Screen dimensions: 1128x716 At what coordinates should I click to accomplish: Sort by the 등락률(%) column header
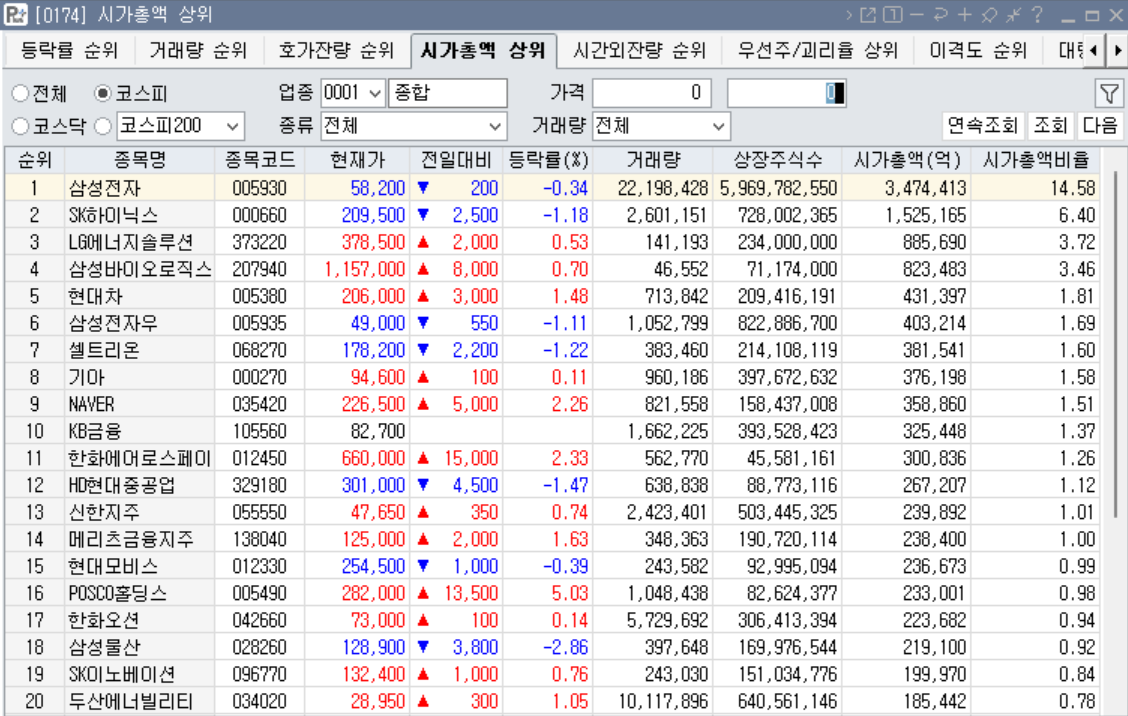coord(547,160)
